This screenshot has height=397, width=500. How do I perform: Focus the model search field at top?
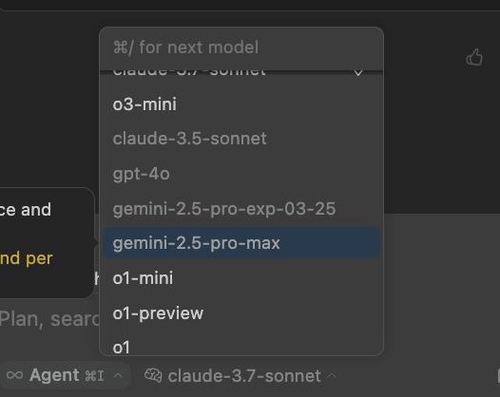point(241,47)
